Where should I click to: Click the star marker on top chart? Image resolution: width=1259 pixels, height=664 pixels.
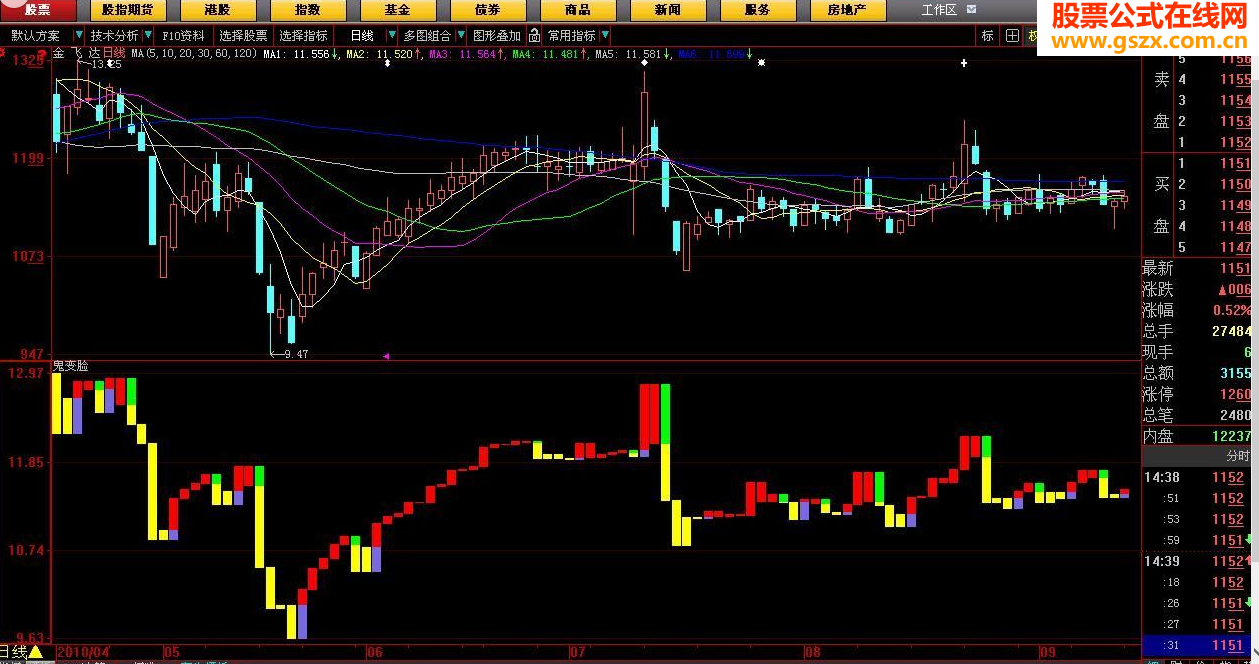click(x=762, y=62)
